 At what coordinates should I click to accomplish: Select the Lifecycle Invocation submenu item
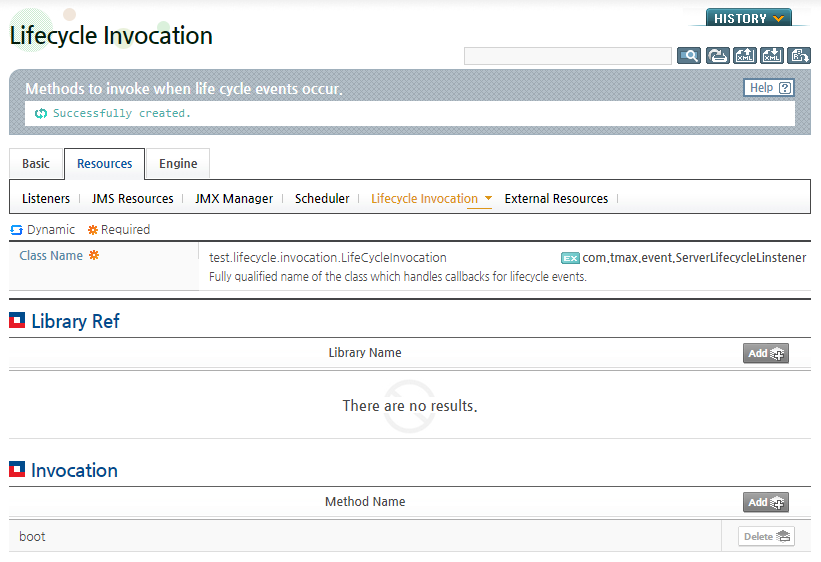coord(425,199)
